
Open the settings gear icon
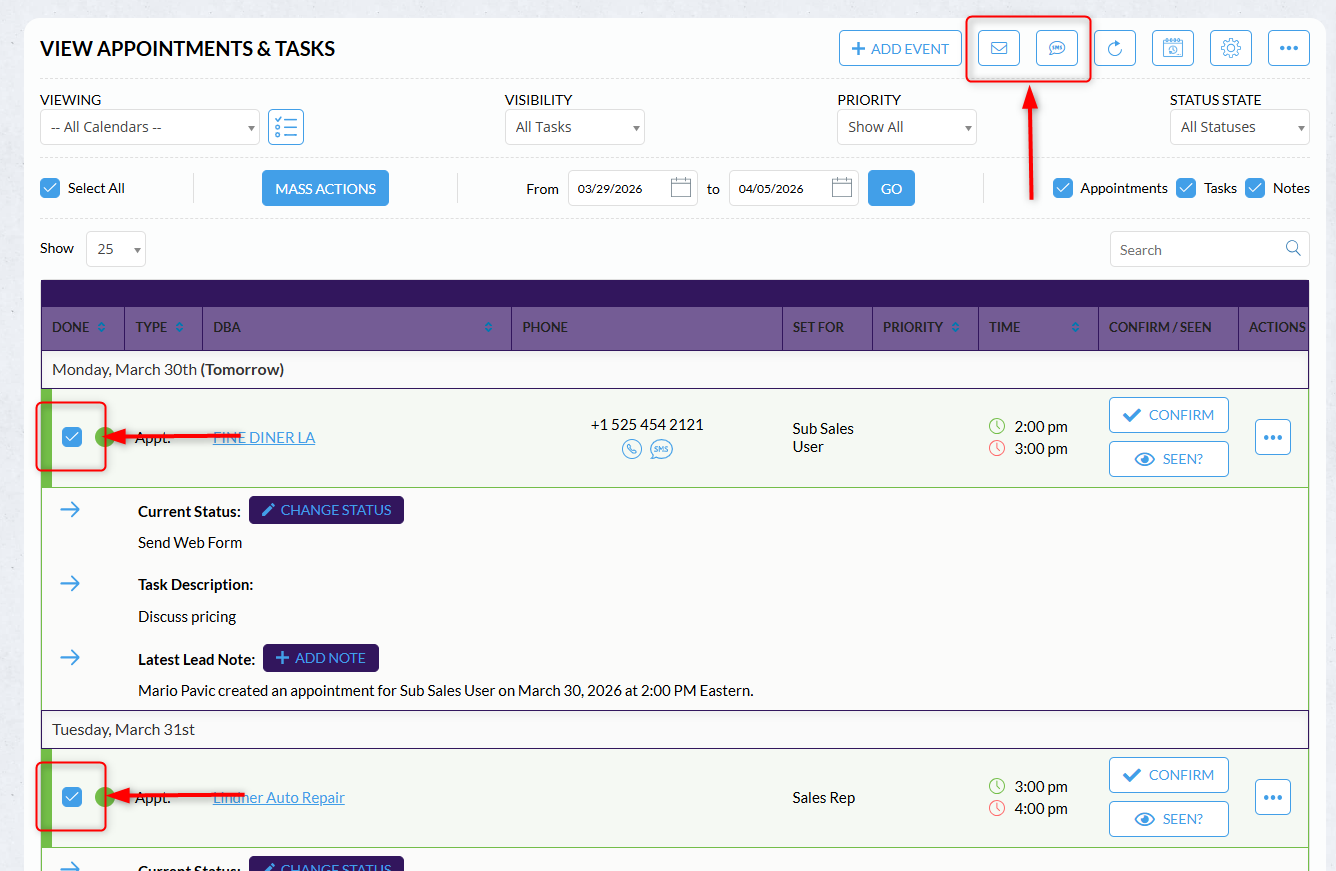click(1230, 48)
